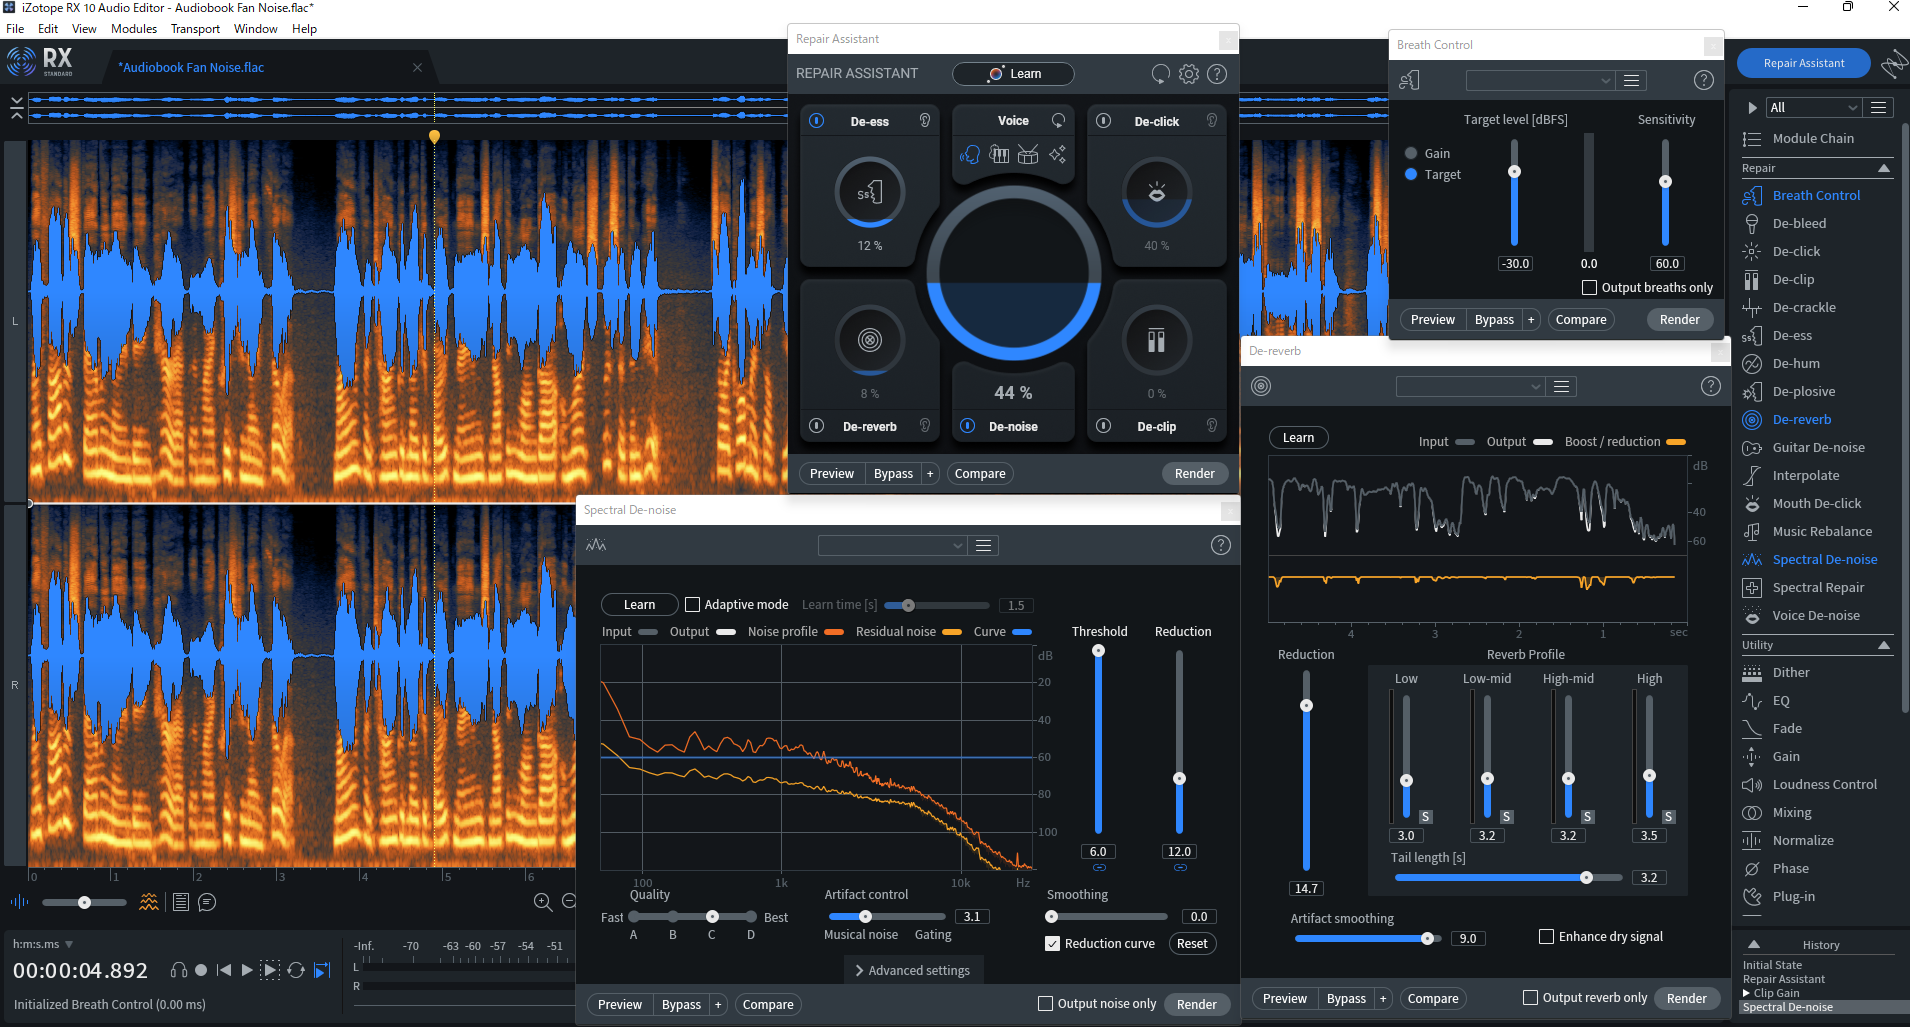Collapse the Repair modules section
1910x1027 pixels.
tap(1884, 168)
